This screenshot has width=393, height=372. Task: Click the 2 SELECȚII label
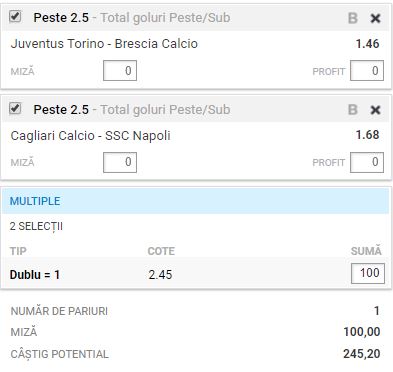coord(36,226)
